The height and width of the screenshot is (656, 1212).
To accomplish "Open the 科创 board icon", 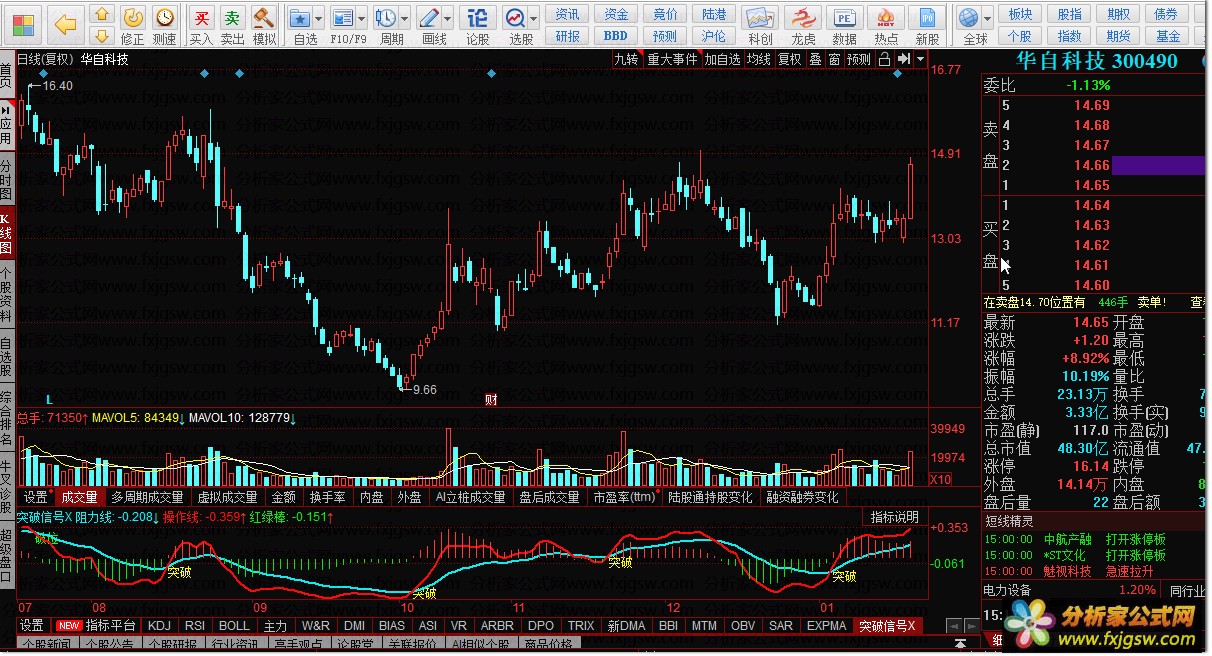I will [760, 17].
